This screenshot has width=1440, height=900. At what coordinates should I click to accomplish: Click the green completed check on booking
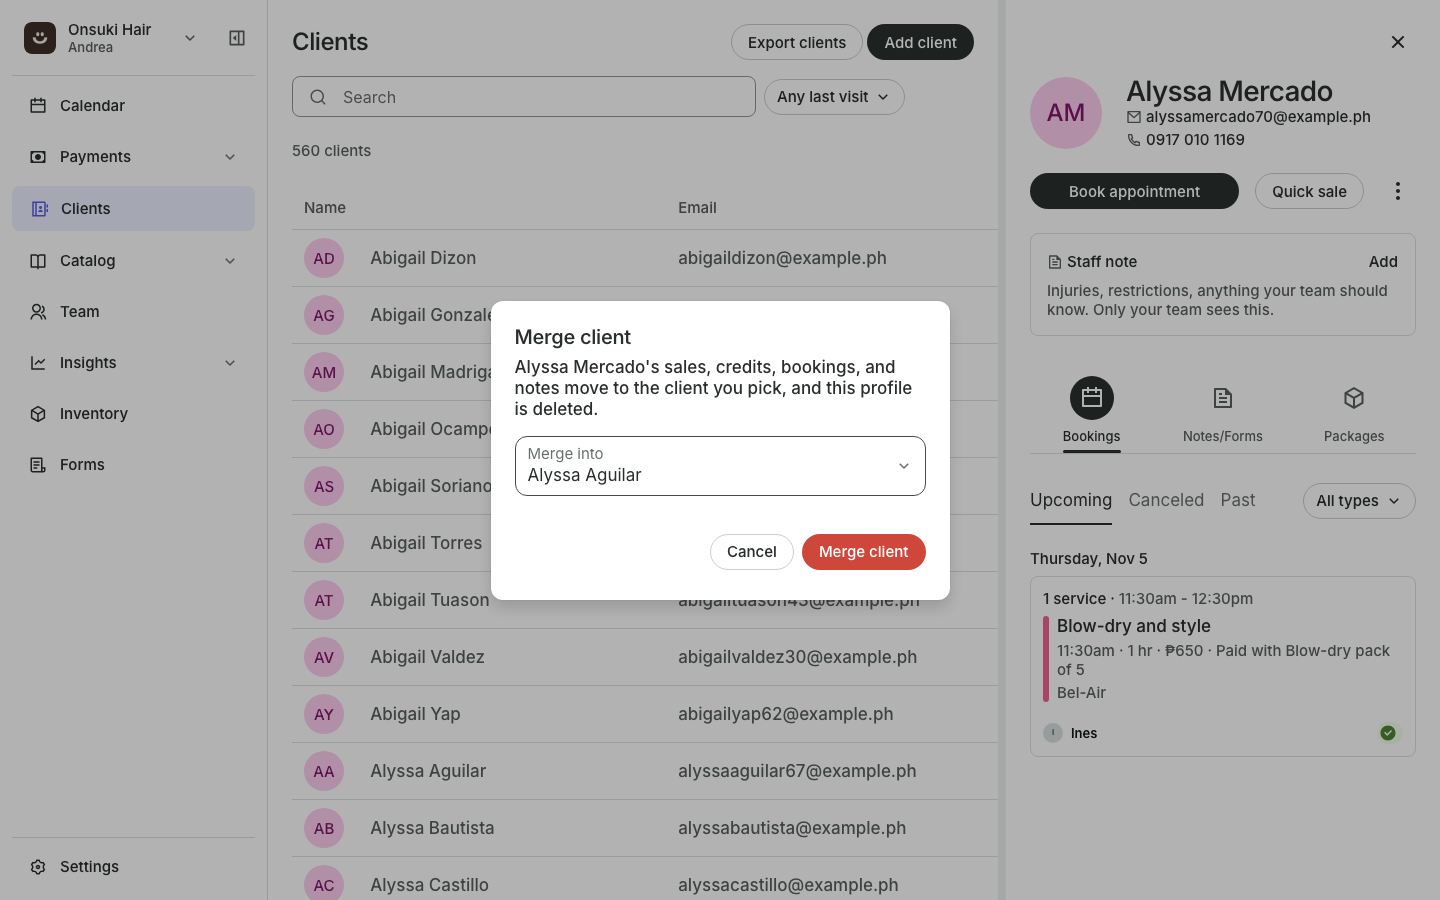click(x=1388, y=733)
